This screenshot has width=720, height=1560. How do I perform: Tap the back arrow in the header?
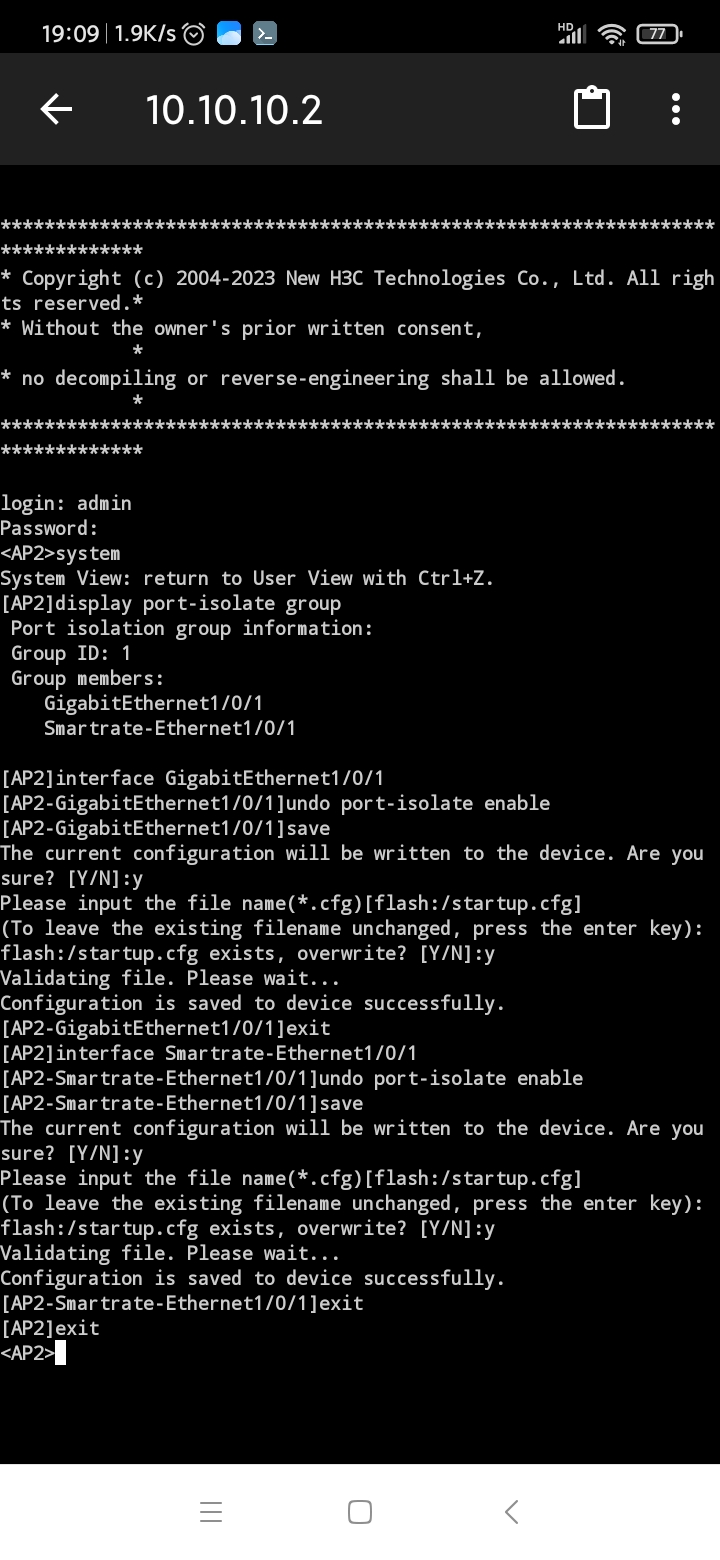tap(57, 109)
